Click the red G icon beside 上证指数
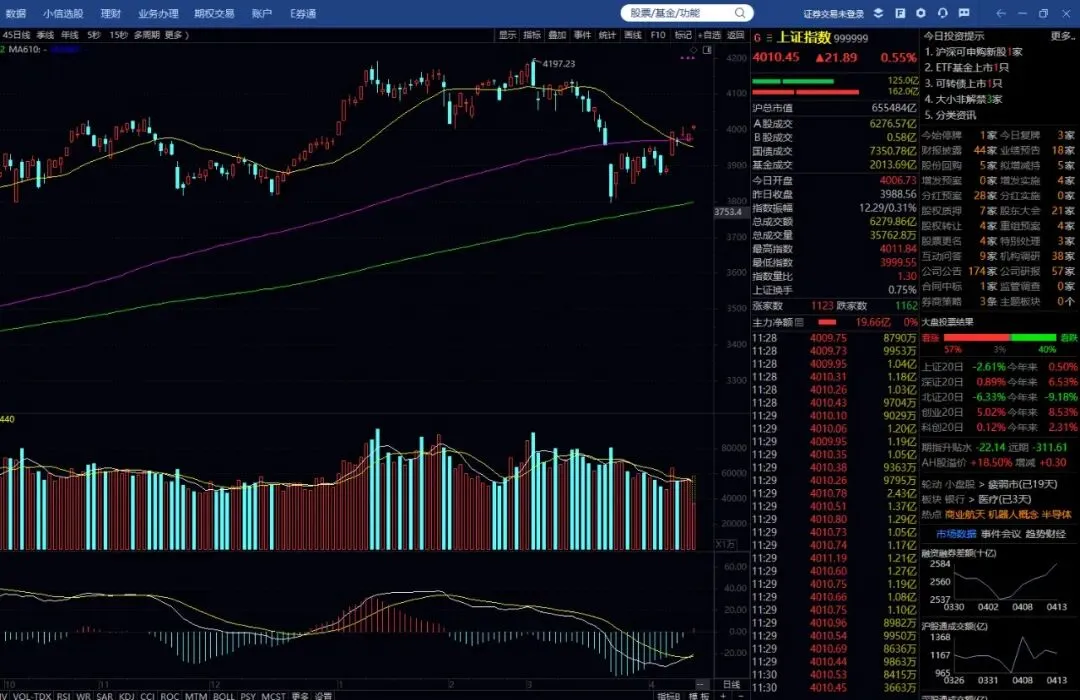 tap(757, 38)
